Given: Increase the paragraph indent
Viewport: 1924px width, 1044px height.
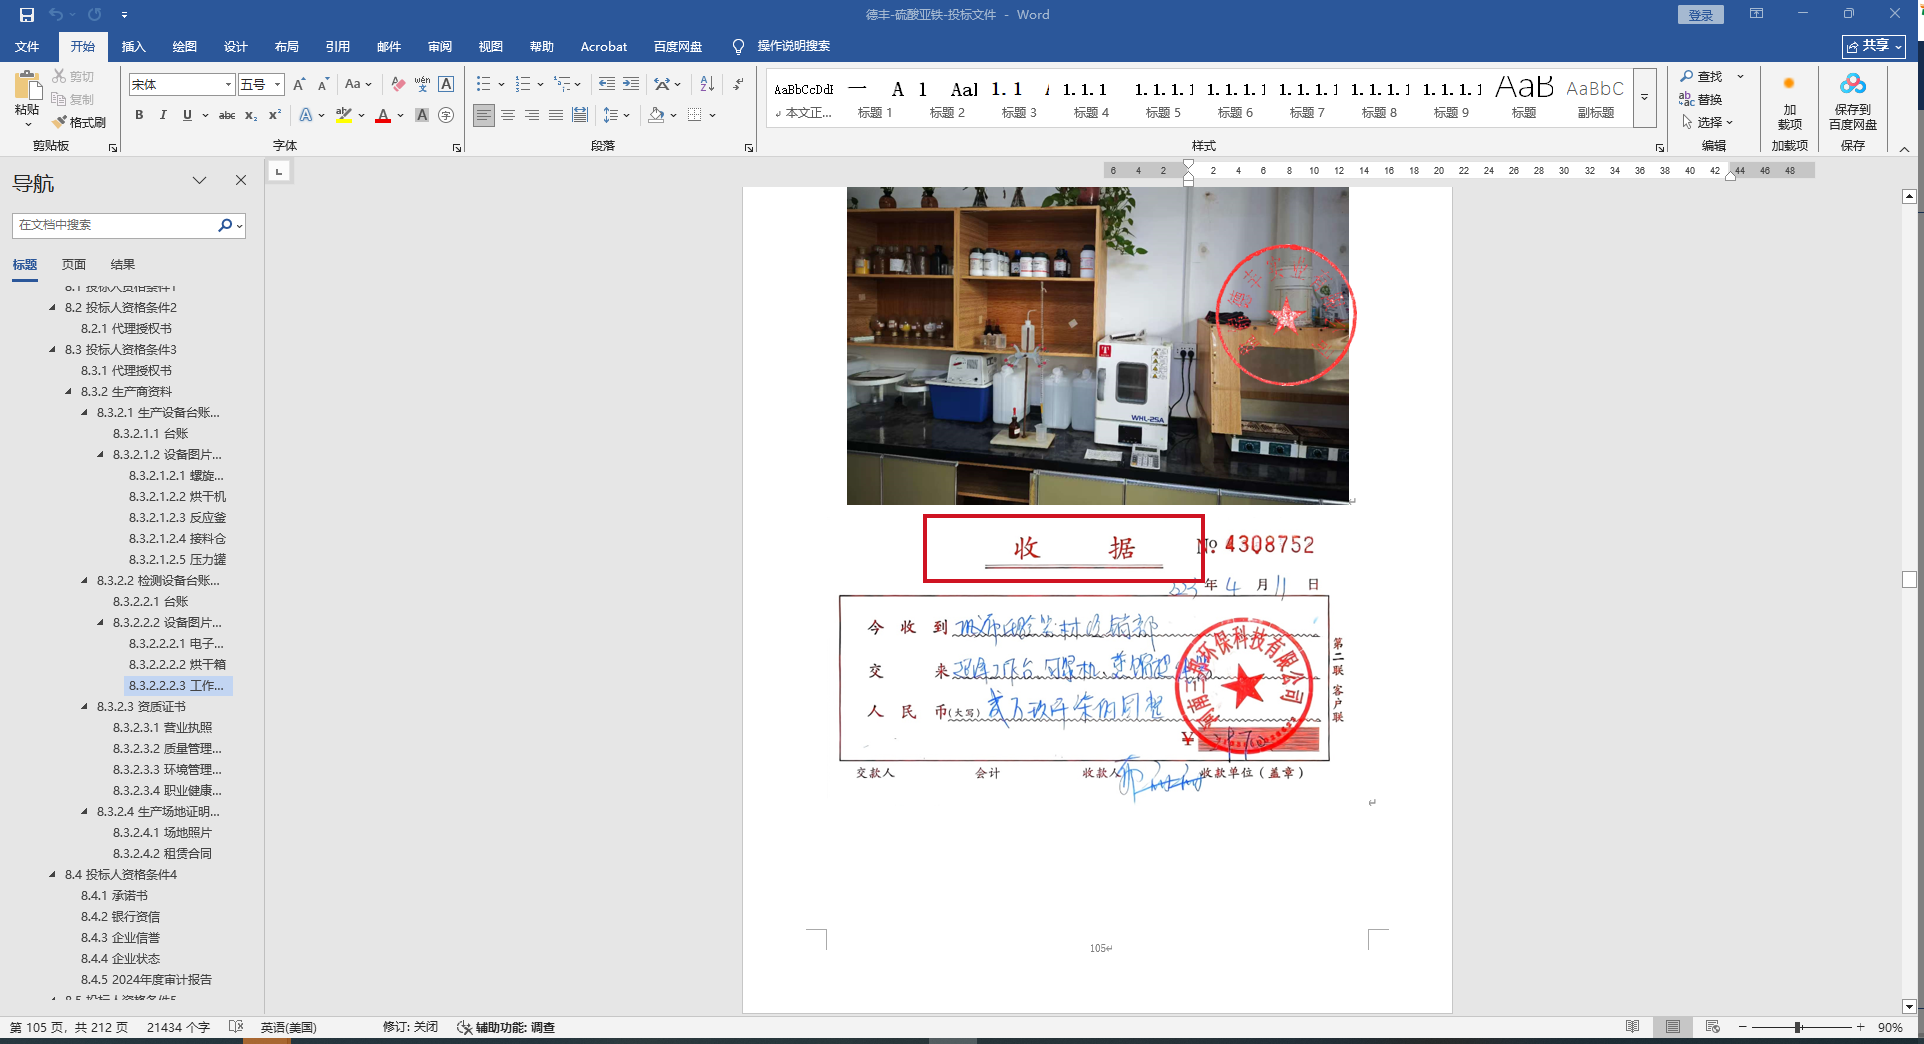Looking at the screenshot, I should pyautogui.click(x=631, y=85).
